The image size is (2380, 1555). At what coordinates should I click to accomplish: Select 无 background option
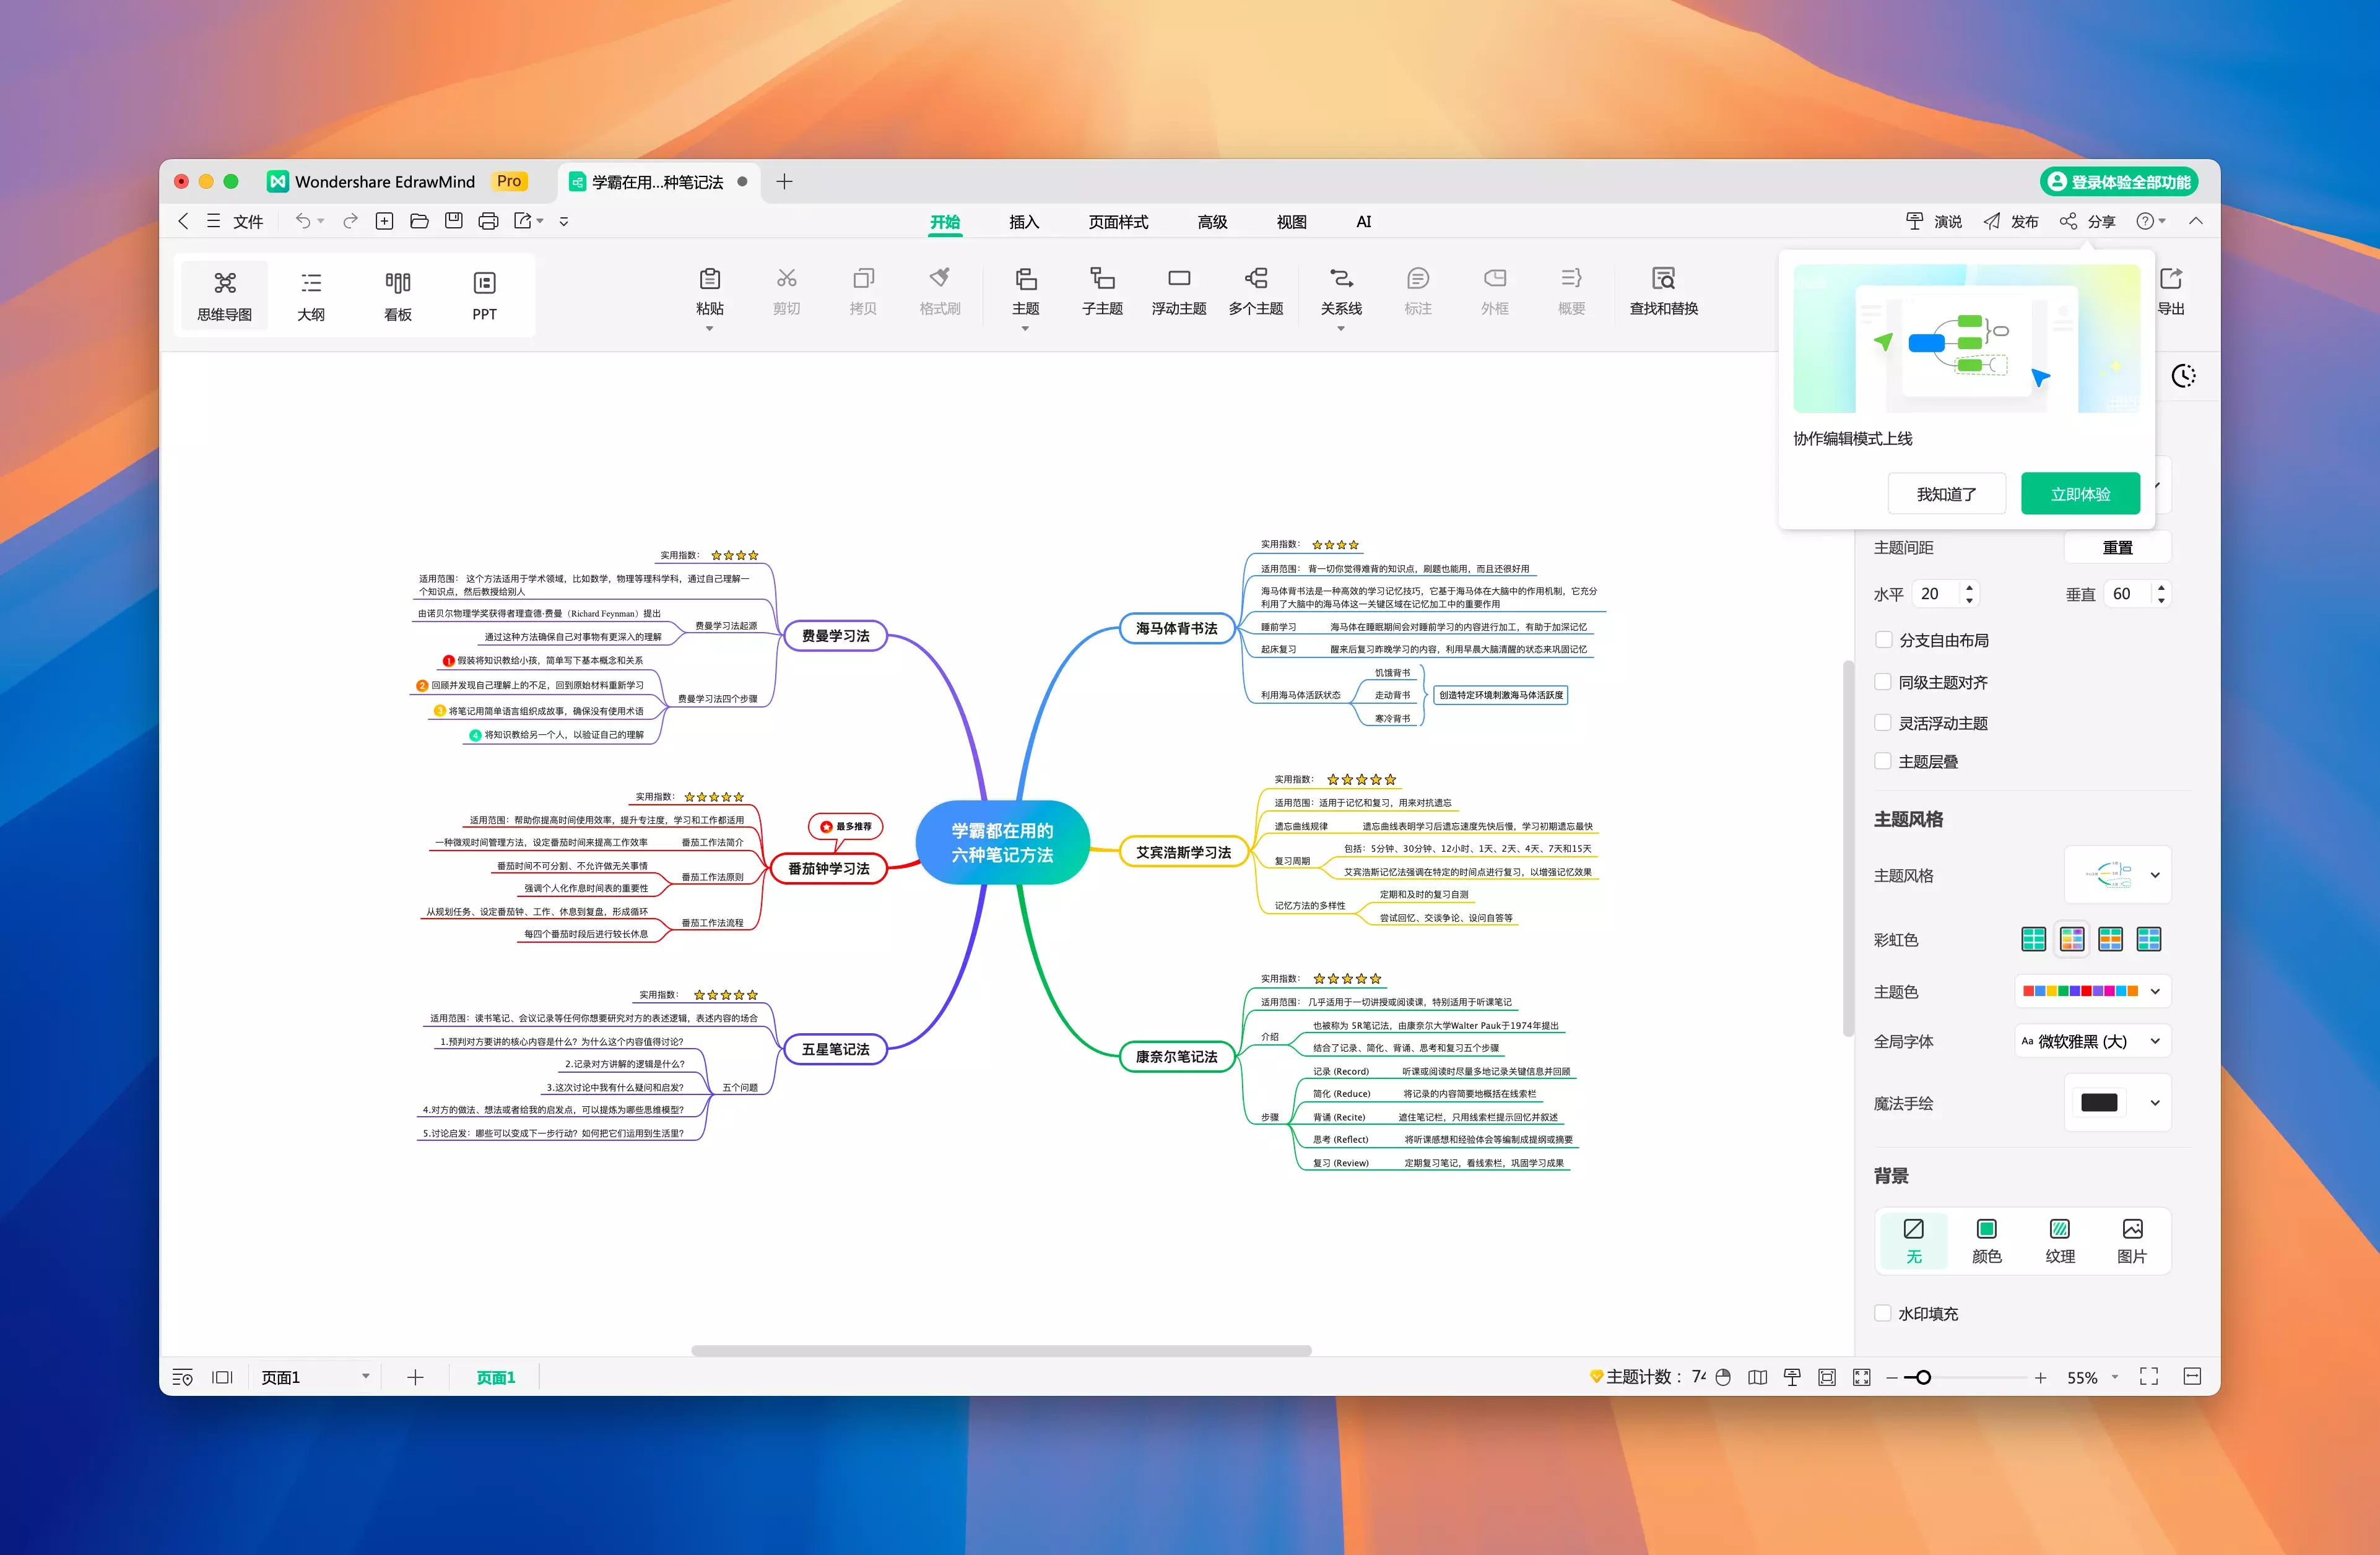pos(1913,1241)
